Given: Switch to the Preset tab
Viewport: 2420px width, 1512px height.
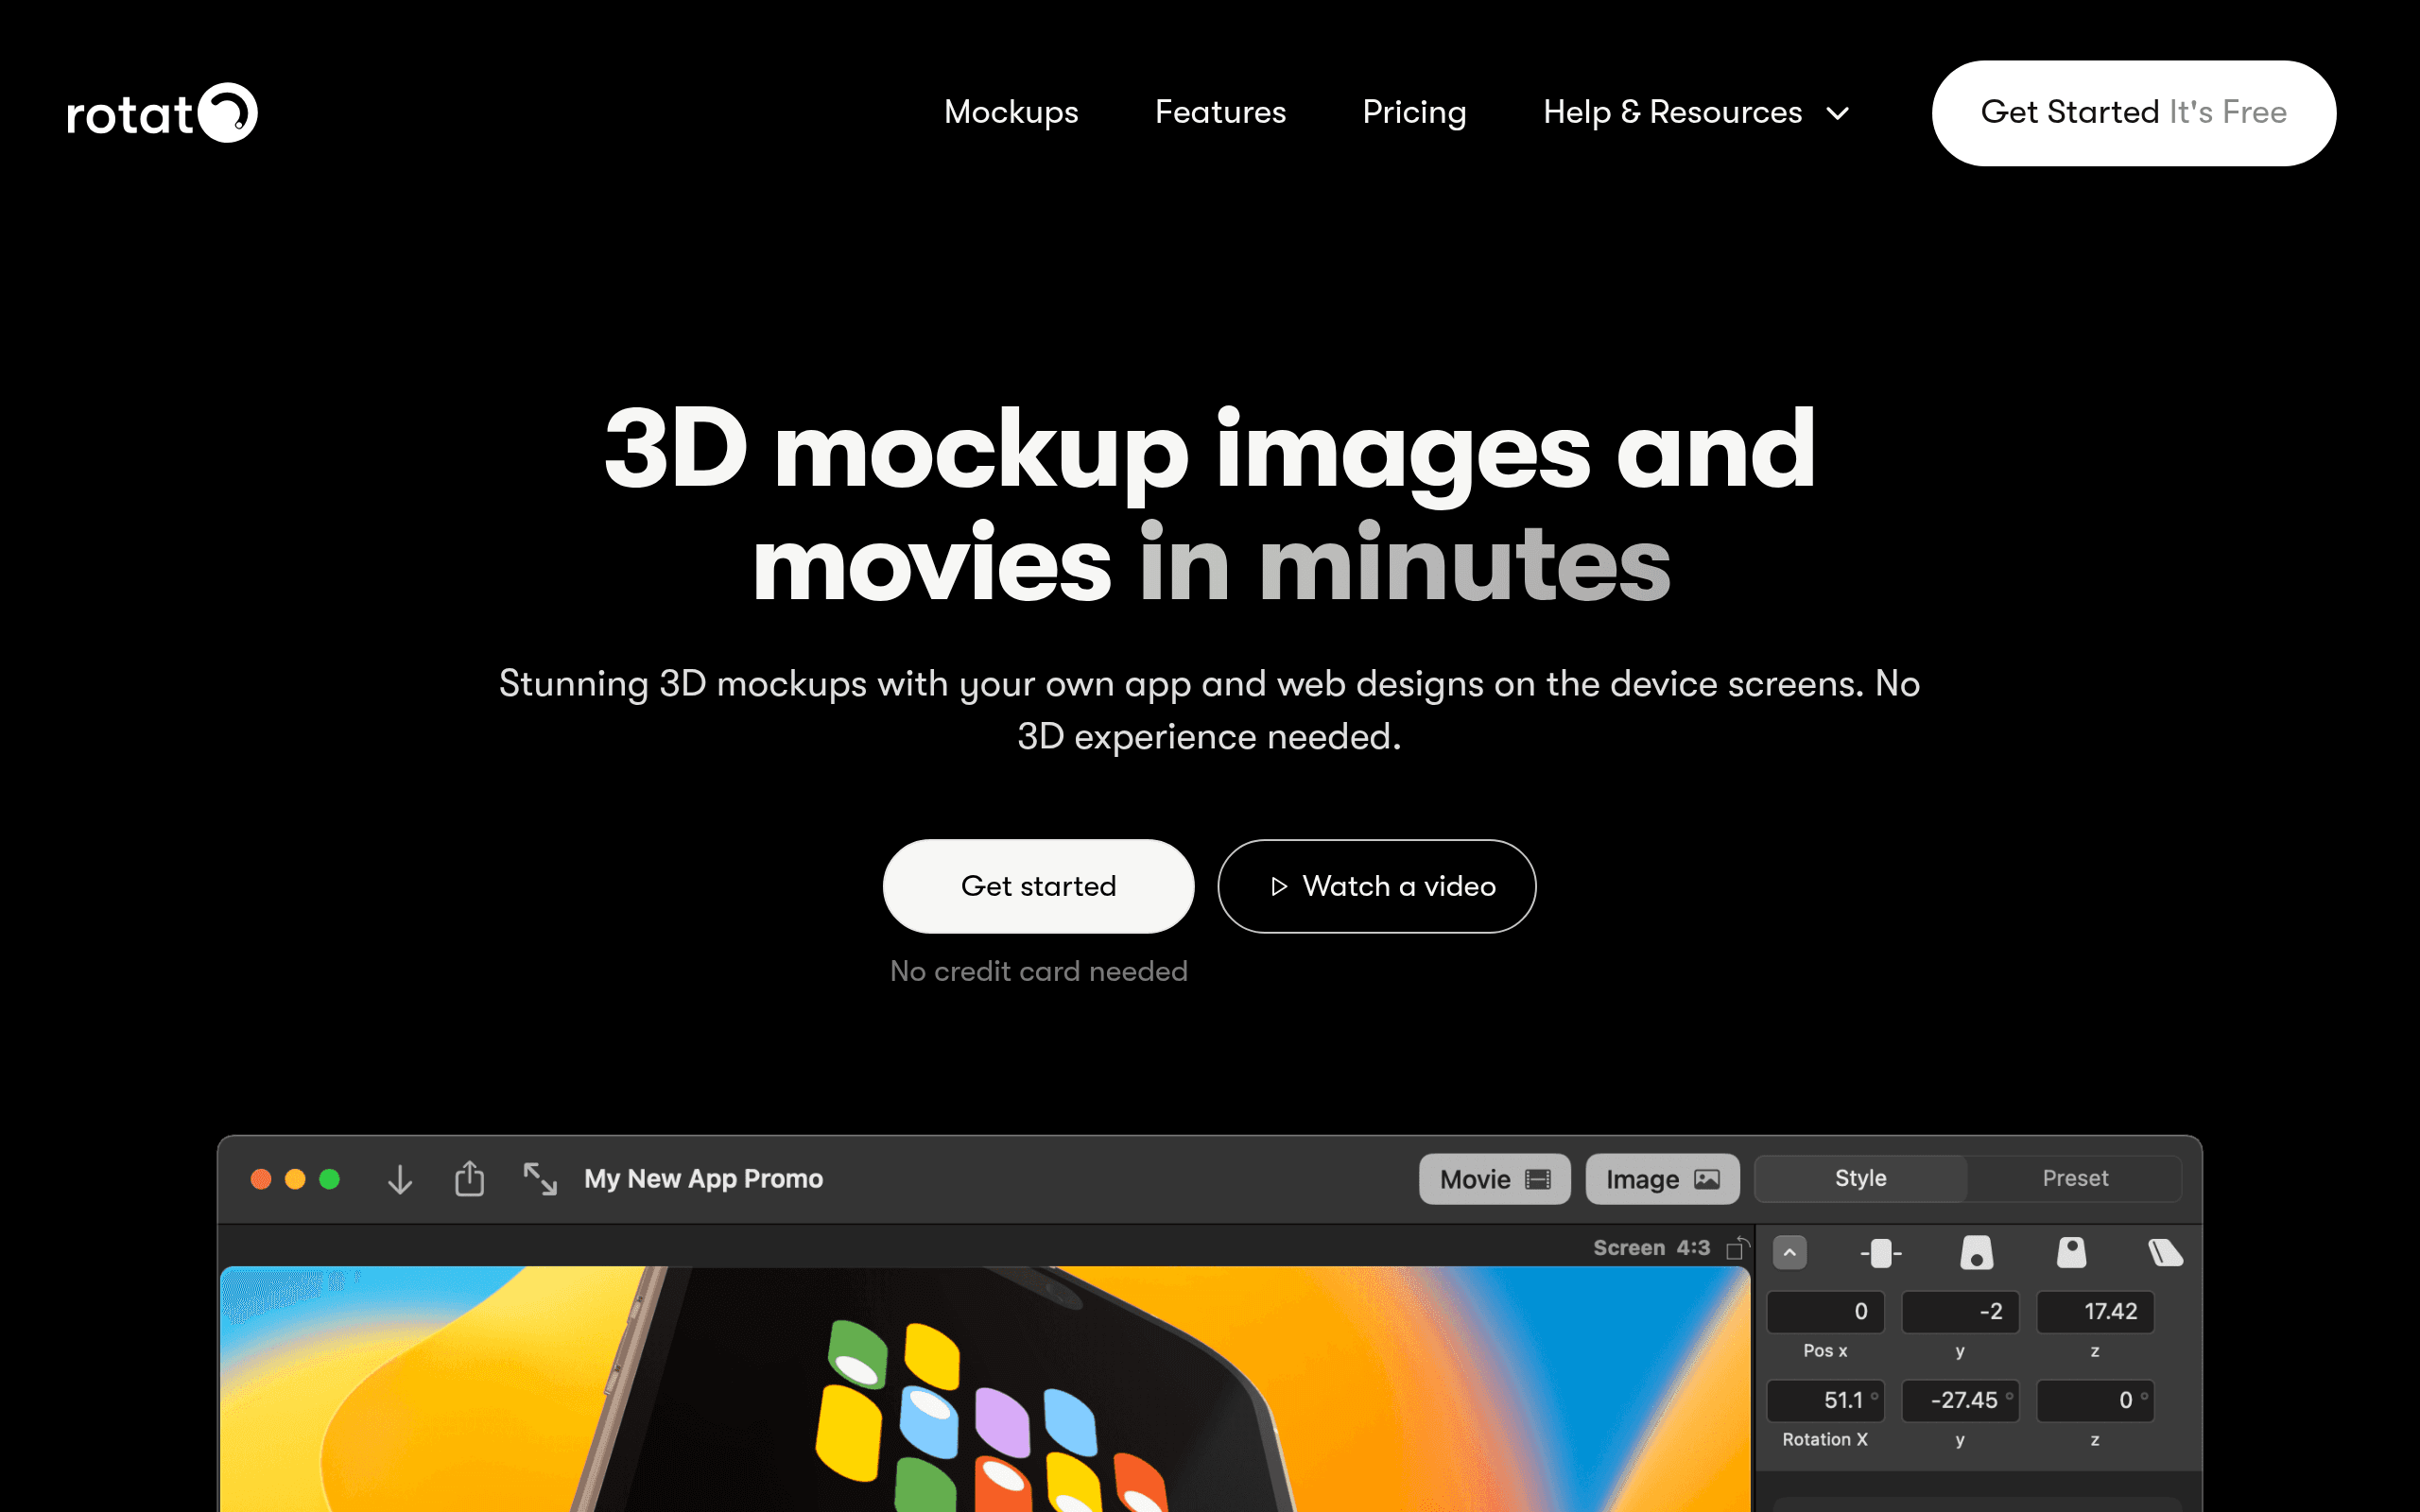Looking at the screenshot, I should pos(2075,1178).
